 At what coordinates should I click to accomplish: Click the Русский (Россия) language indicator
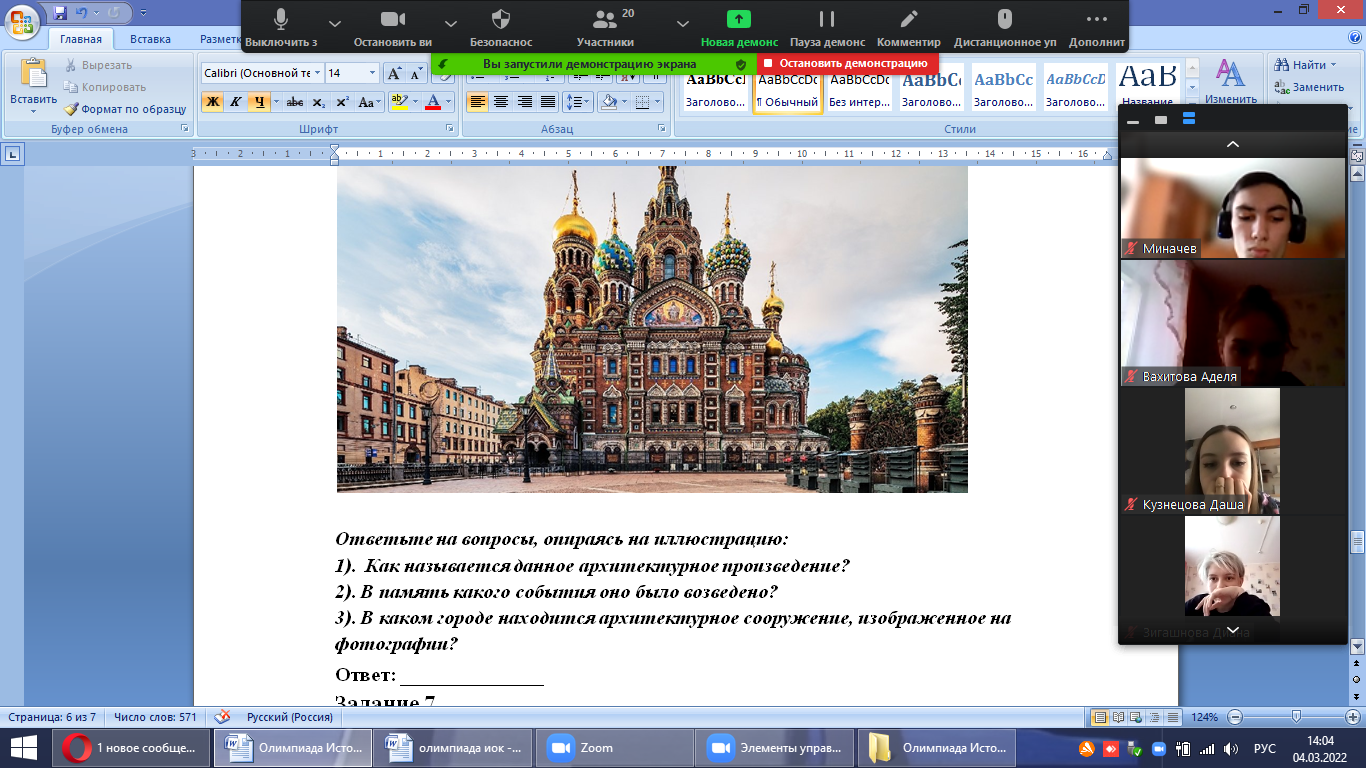(291, 717)
